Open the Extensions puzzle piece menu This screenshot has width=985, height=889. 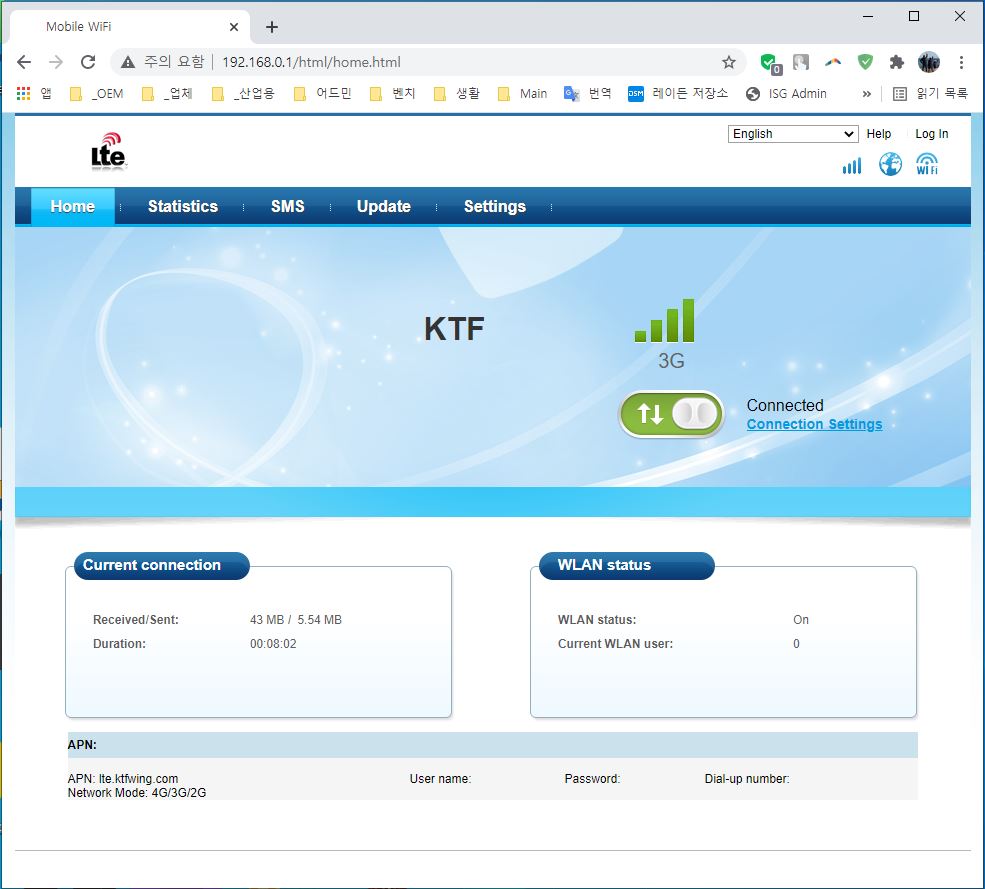pos(897,62)
